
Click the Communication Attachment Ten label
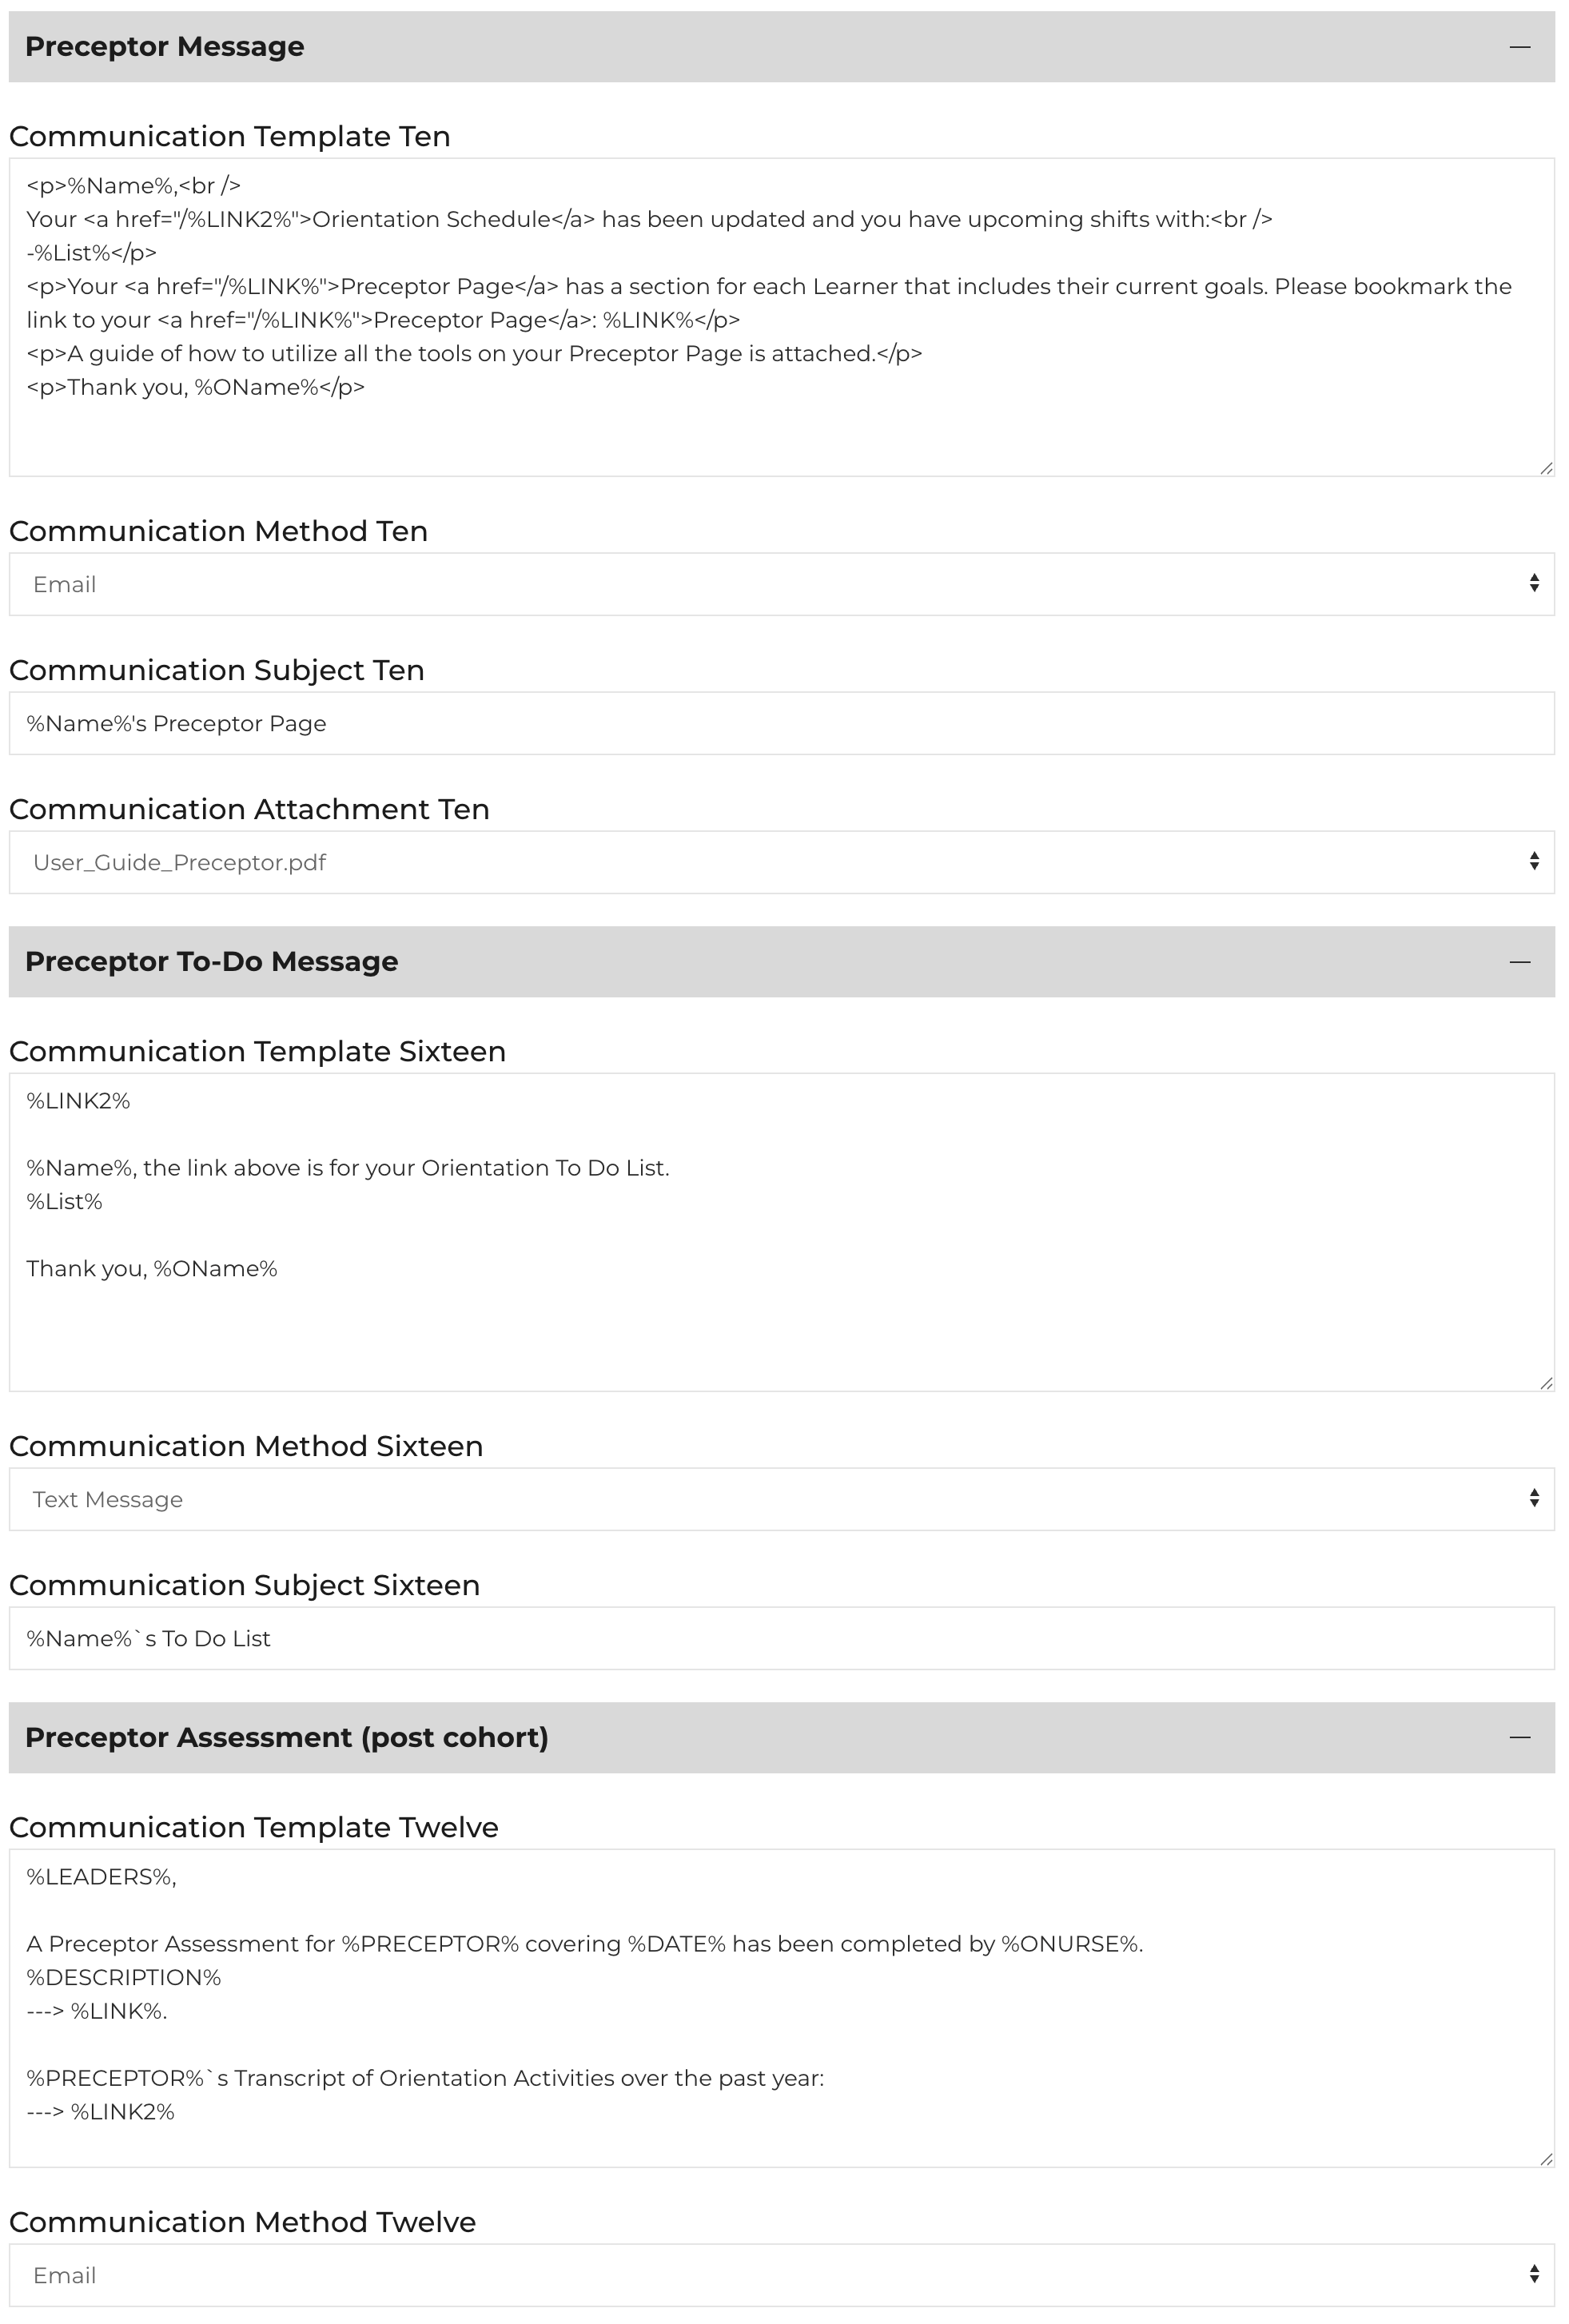click(x=249, y=809)
